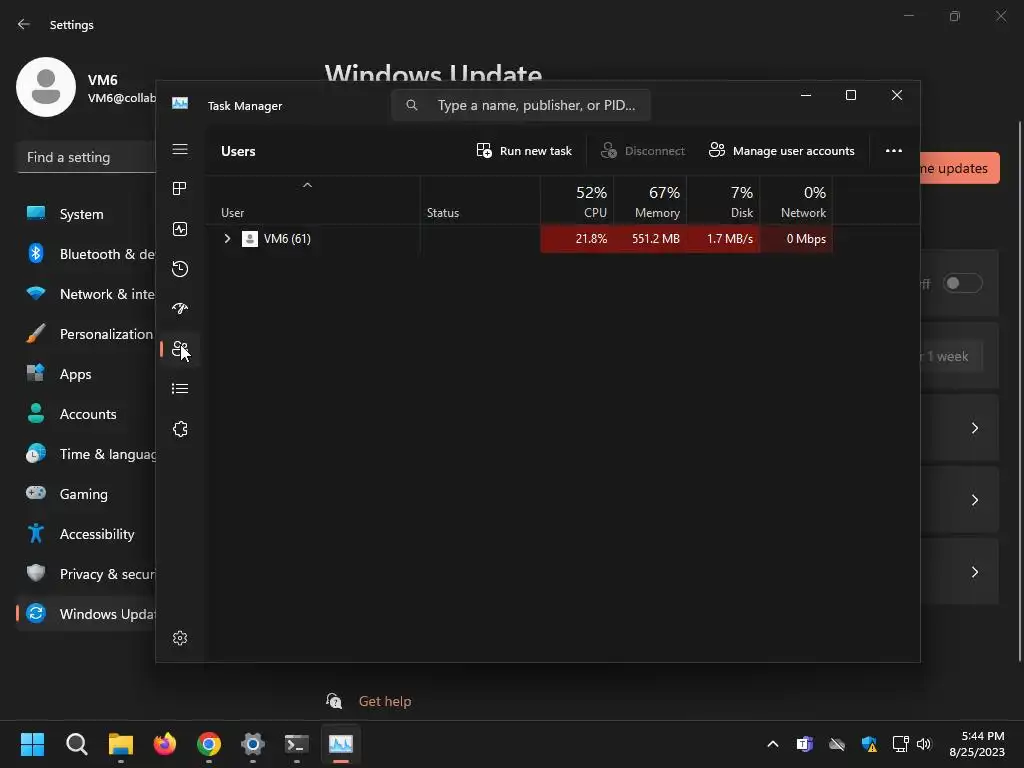
Task: Show hidden system tray icons
Action: point(773,744)
